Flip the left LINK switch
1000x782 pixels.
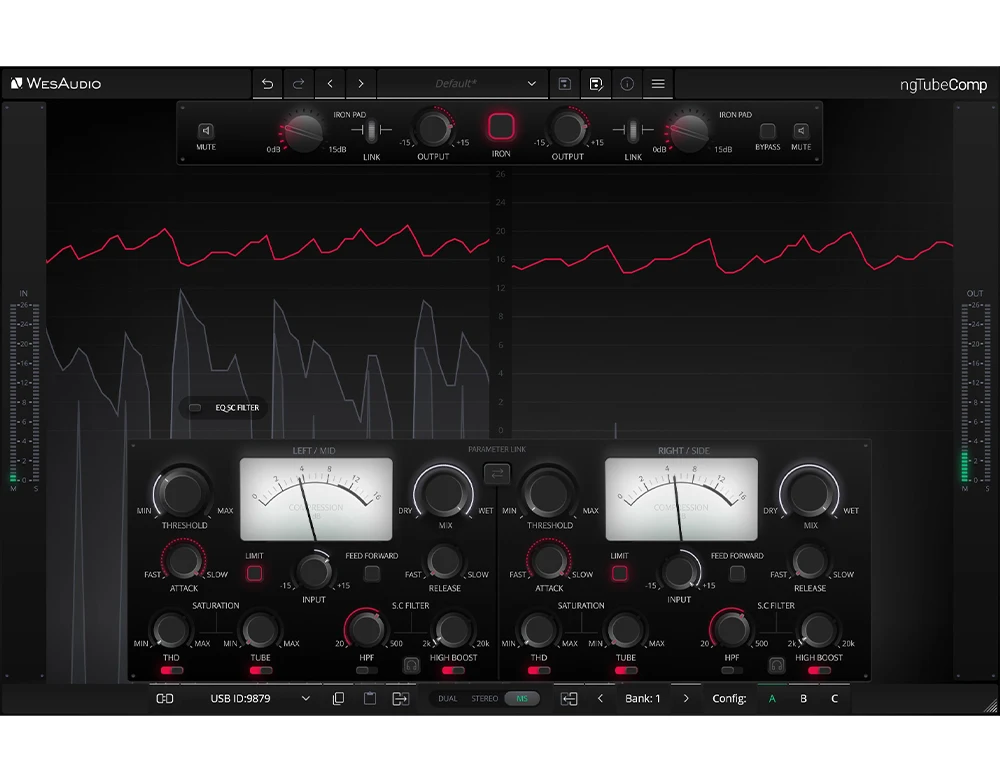[x=372, y=131]
